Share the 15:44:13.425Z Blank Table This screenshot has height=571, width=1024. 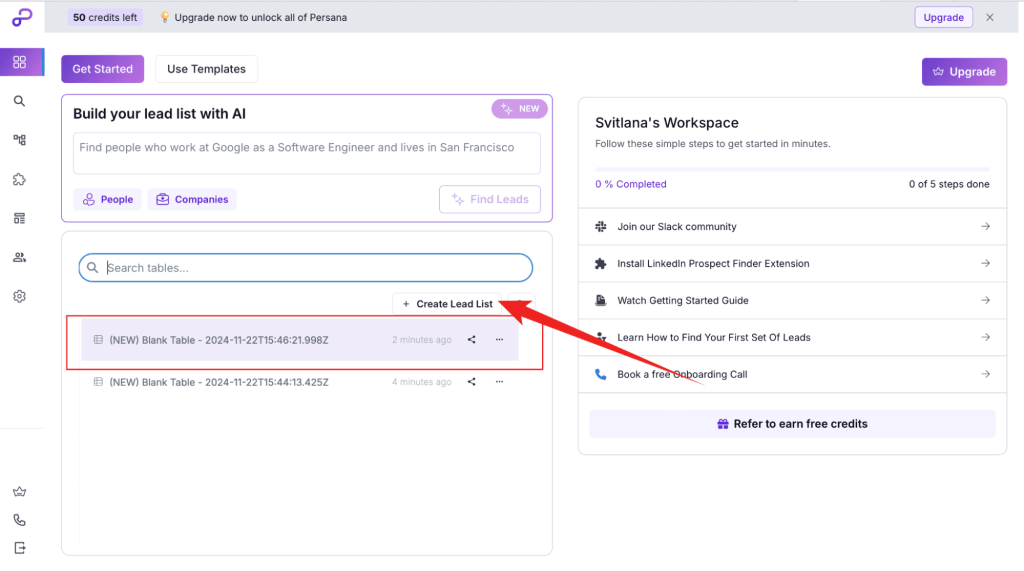(472, 382)
